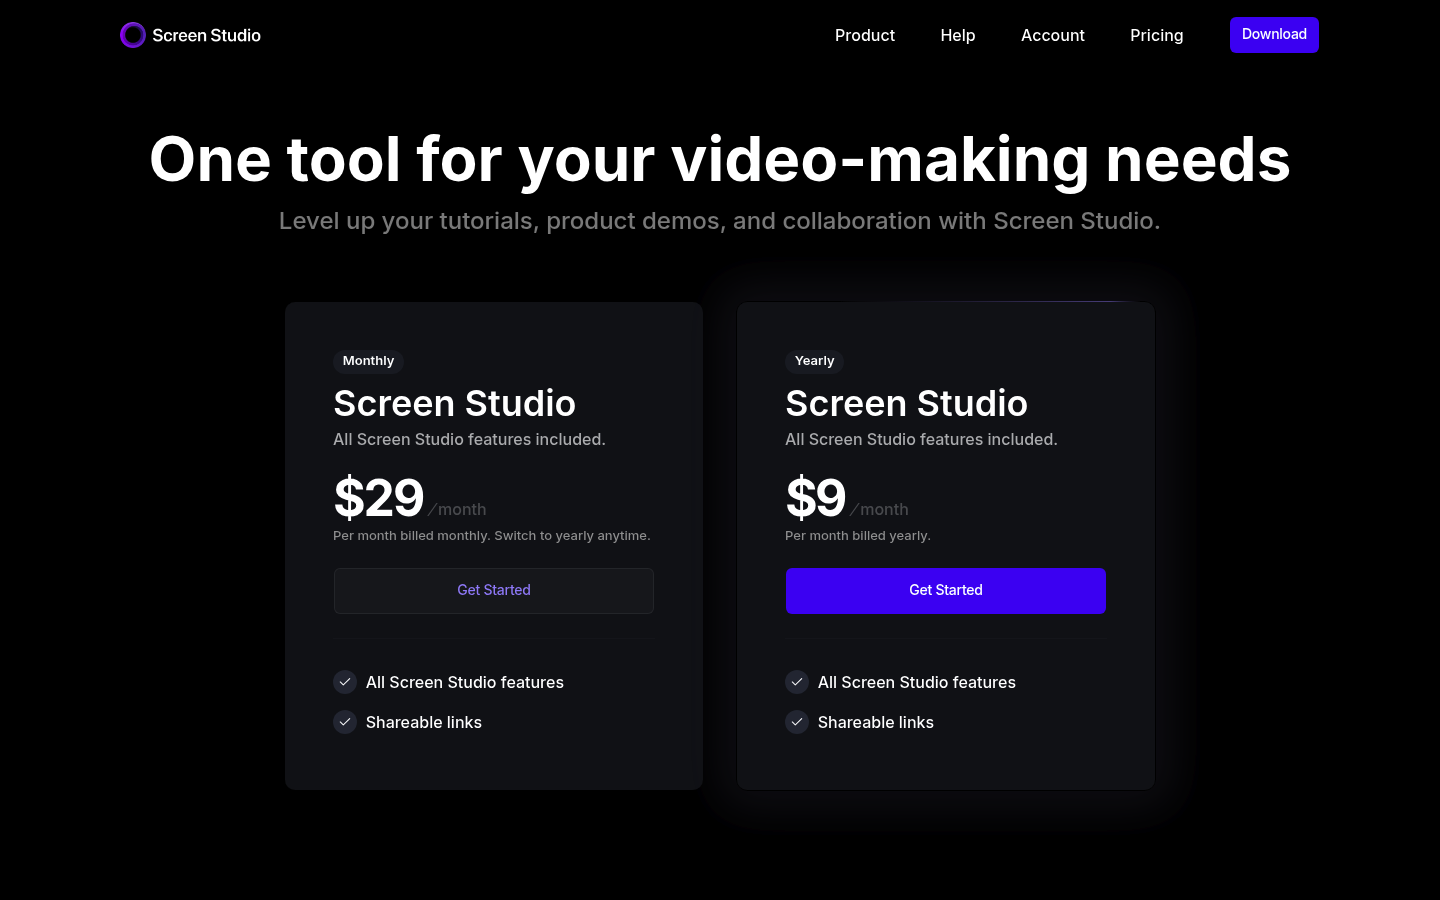1440x900 pixels.
Task: Click the Download button in header
Action: point(1274,35)
